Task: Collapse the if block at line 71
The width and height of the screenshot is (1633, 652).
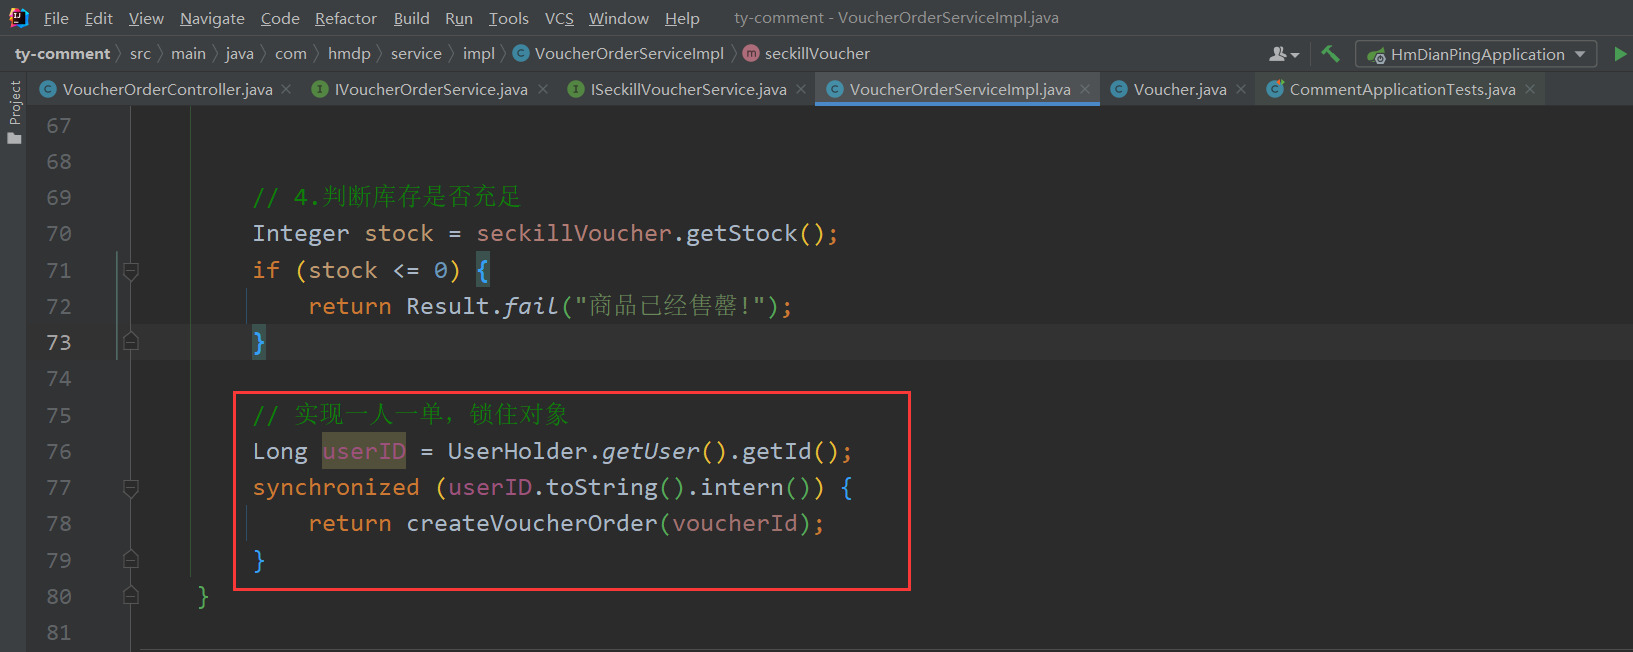Action: click(130, 270)
